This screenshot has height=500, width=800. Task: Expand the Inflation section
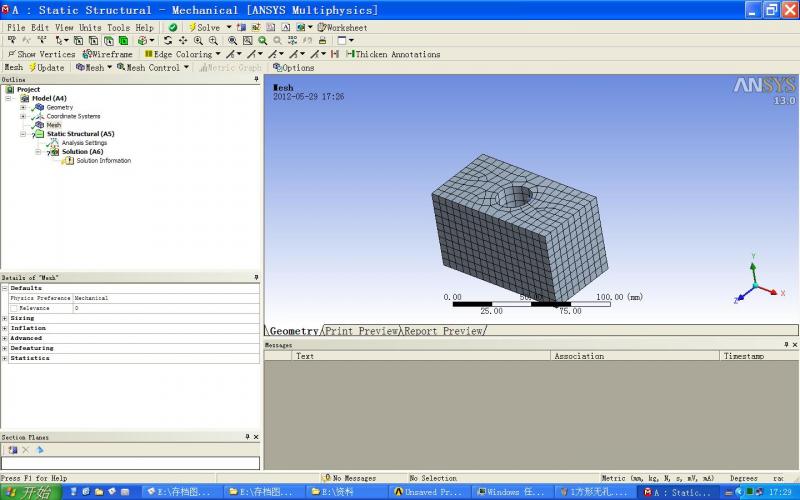[x=5, y=328]
